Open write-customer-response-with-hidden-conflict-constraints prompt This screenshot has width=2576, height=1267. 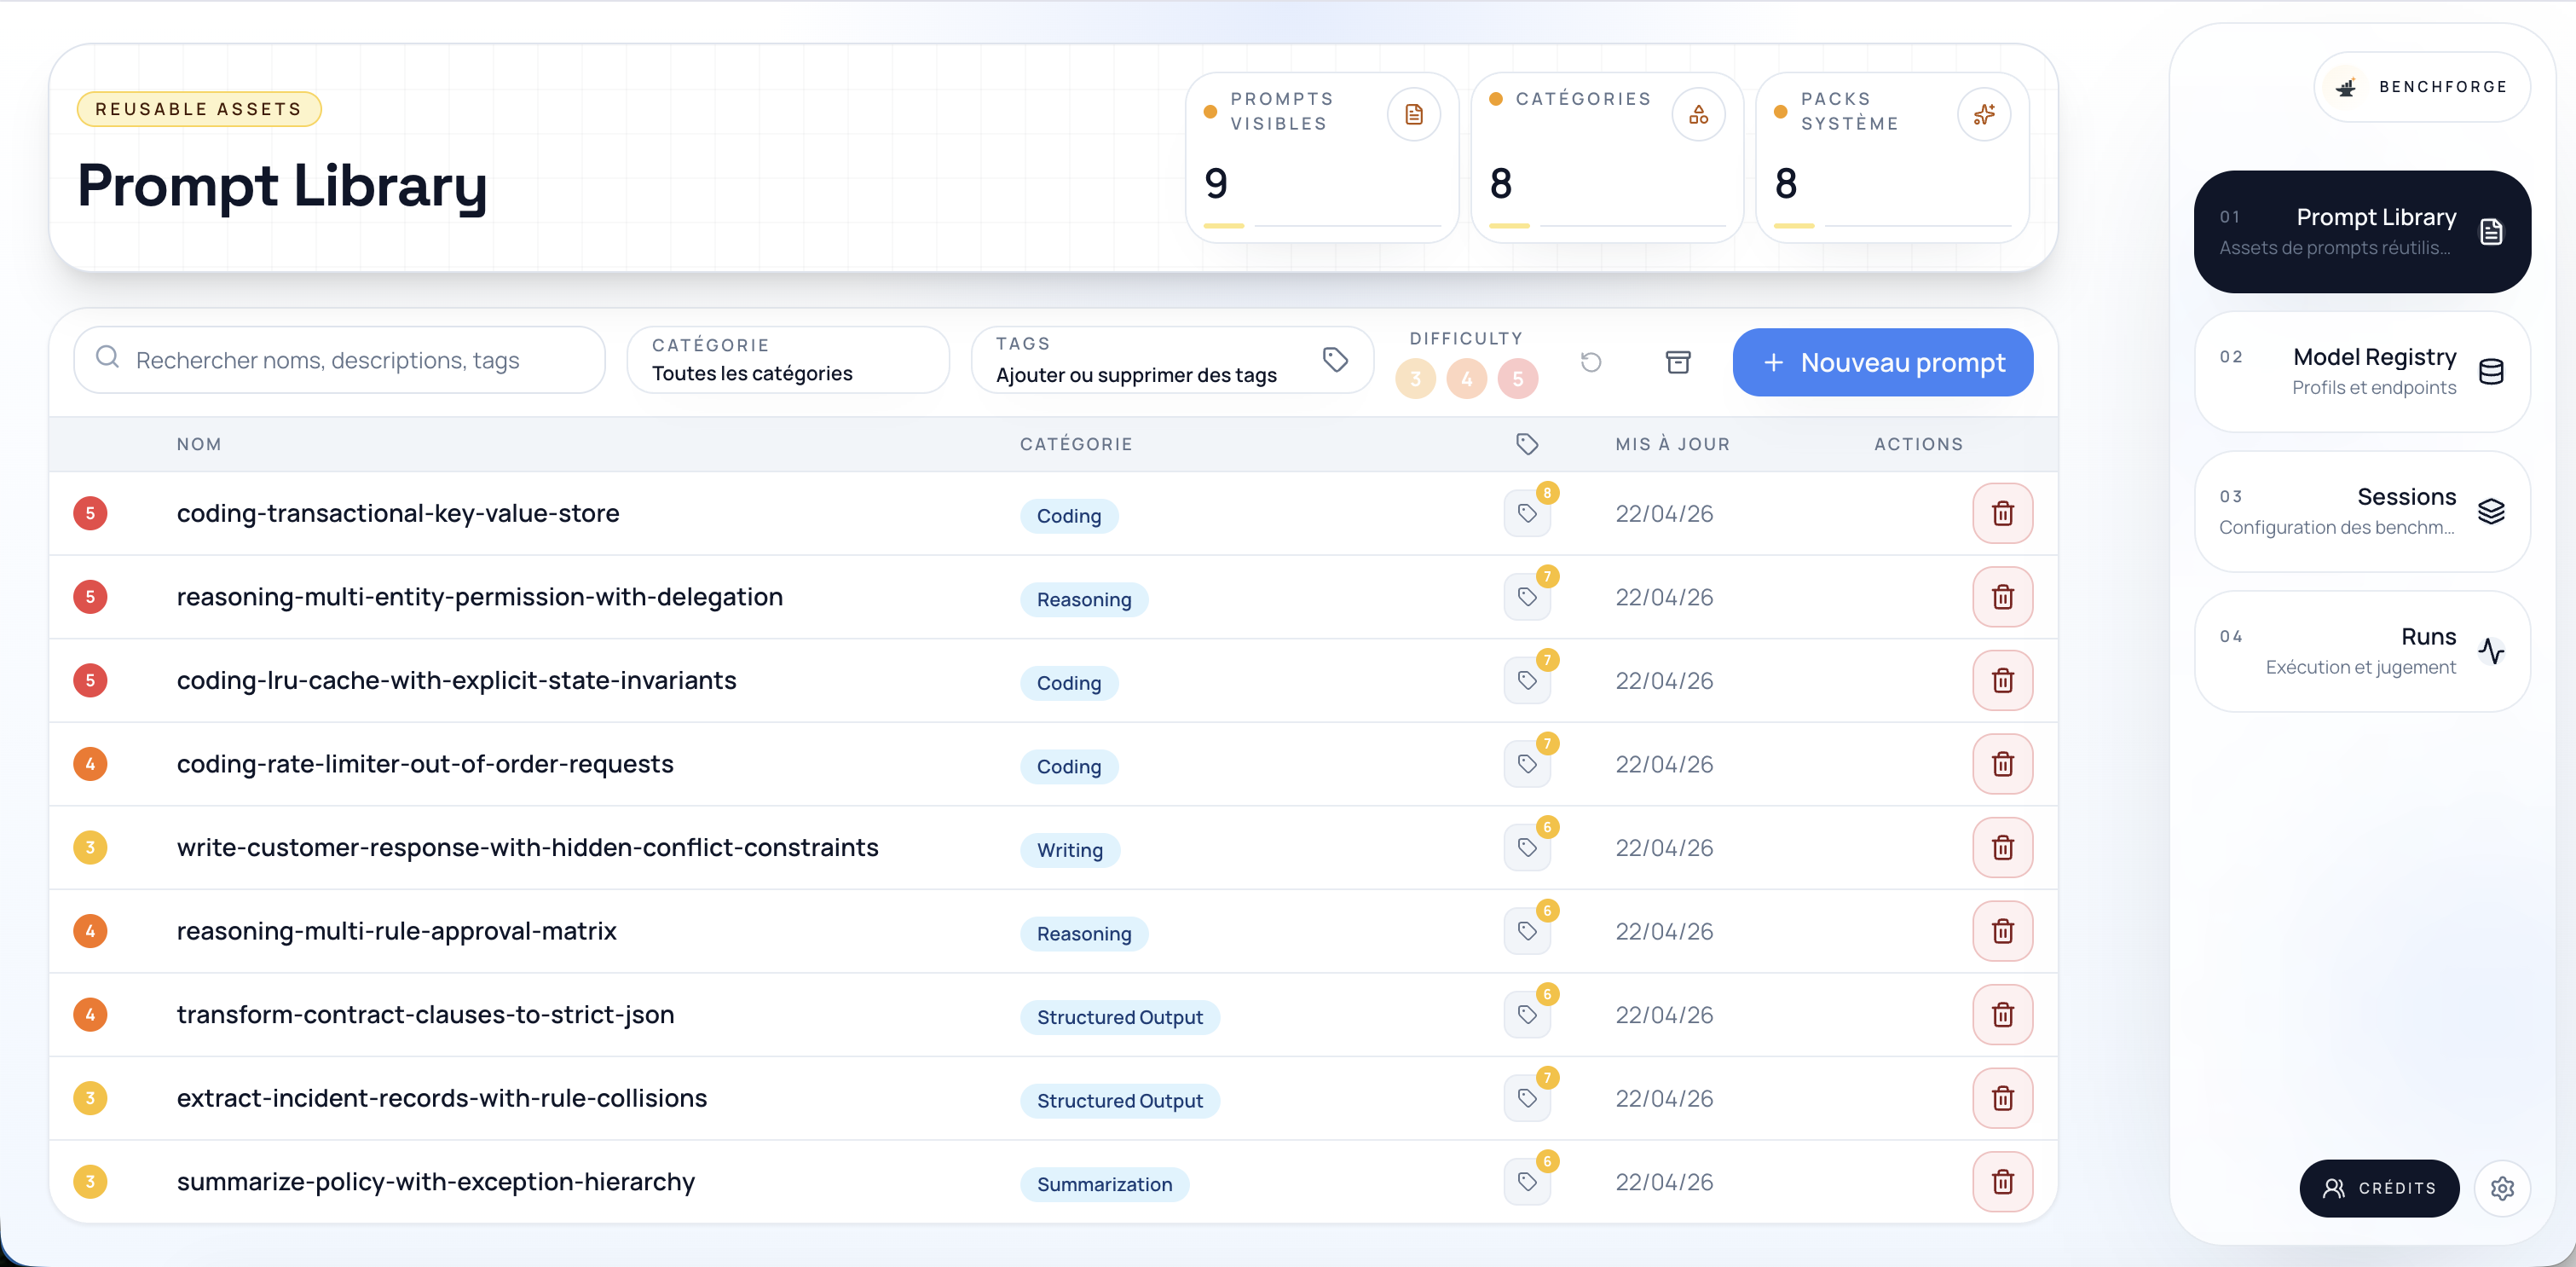point(527,847)
